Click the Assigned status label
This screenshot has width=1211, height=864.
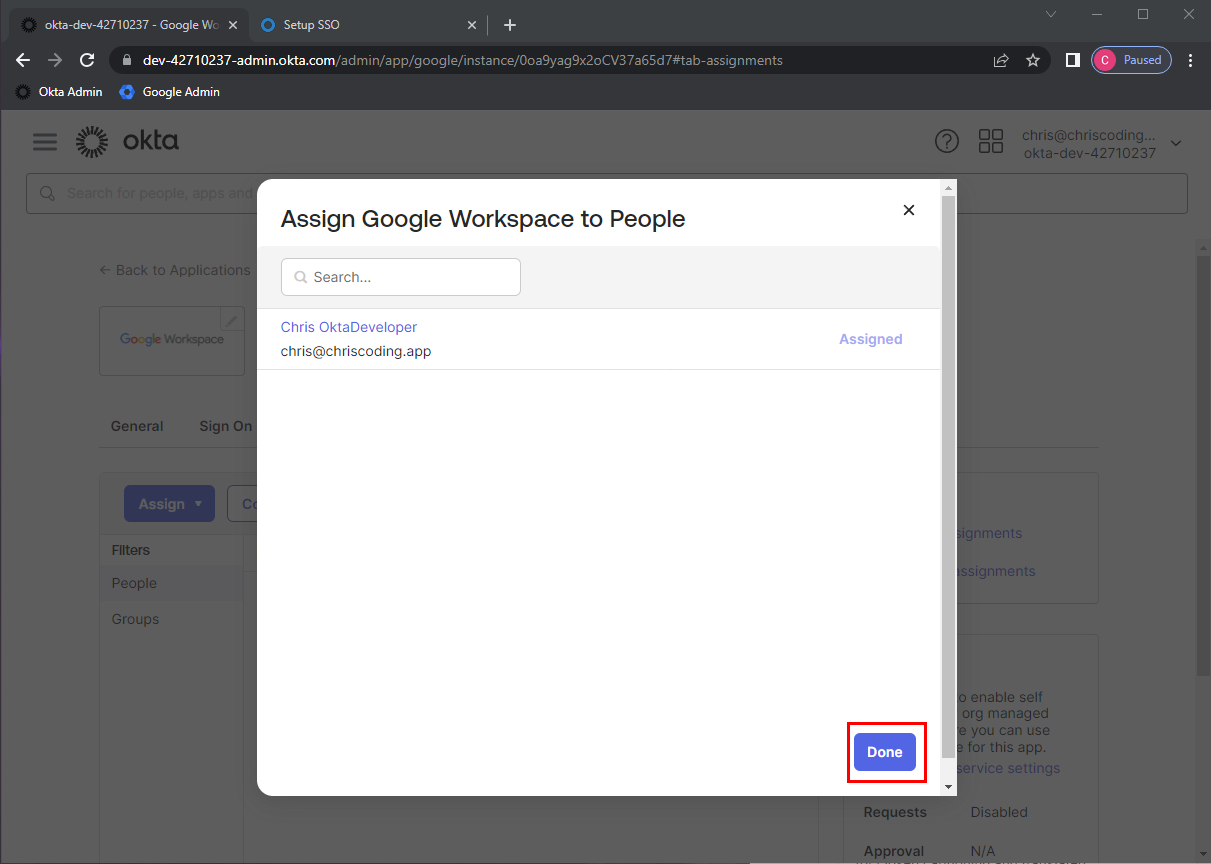(871, 339)
